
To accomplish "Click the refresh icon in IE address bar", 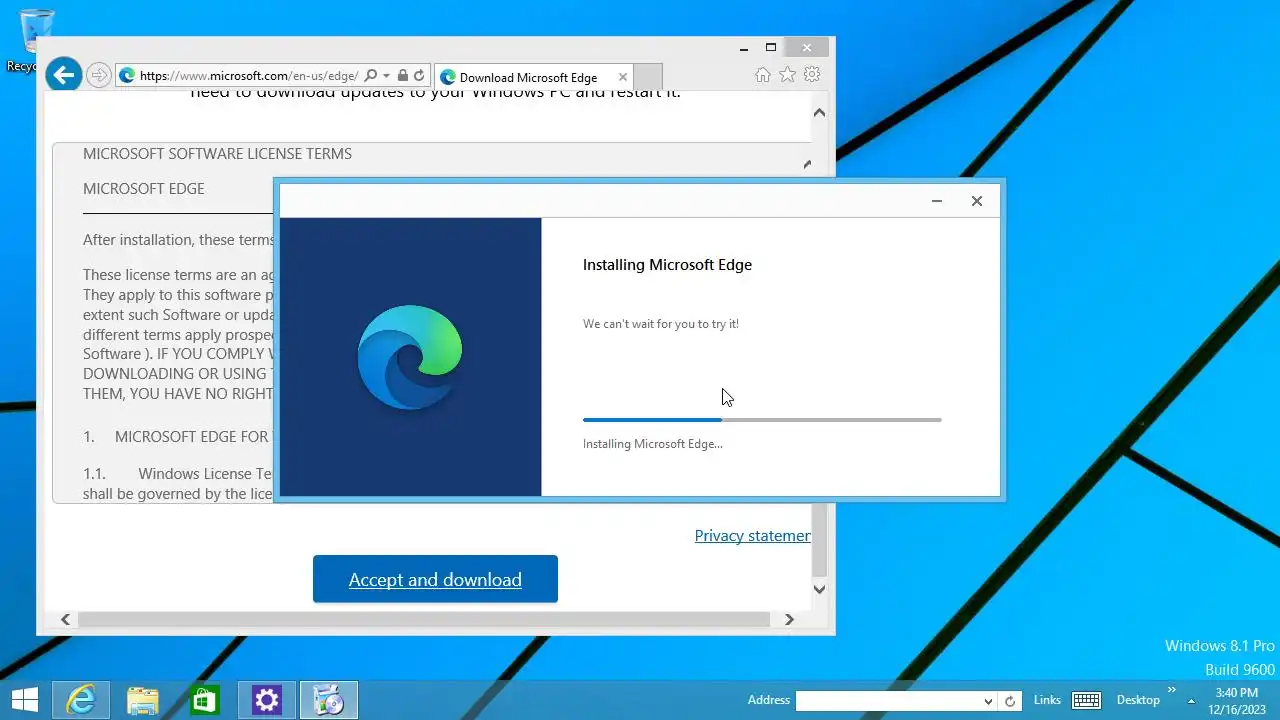I will pyautogui.click(x=419, y=76).
